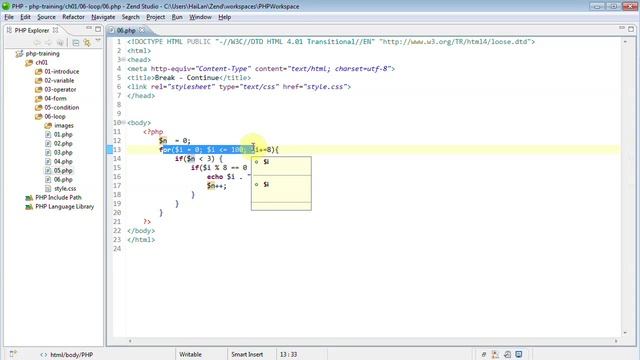Click the horizontal scrollbar left arrow
This screenshot has width=640, height=360.
[x=130, y=341]
